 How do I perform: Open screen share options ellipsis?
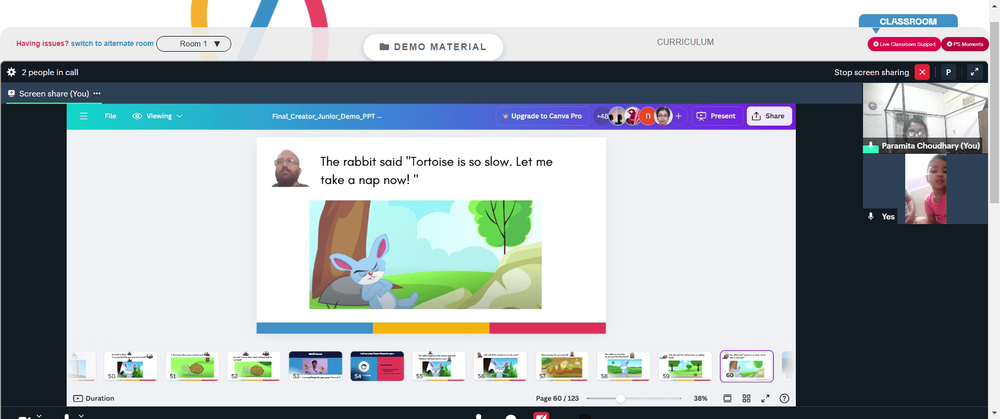pyautogui.click(x=97, y=94)
